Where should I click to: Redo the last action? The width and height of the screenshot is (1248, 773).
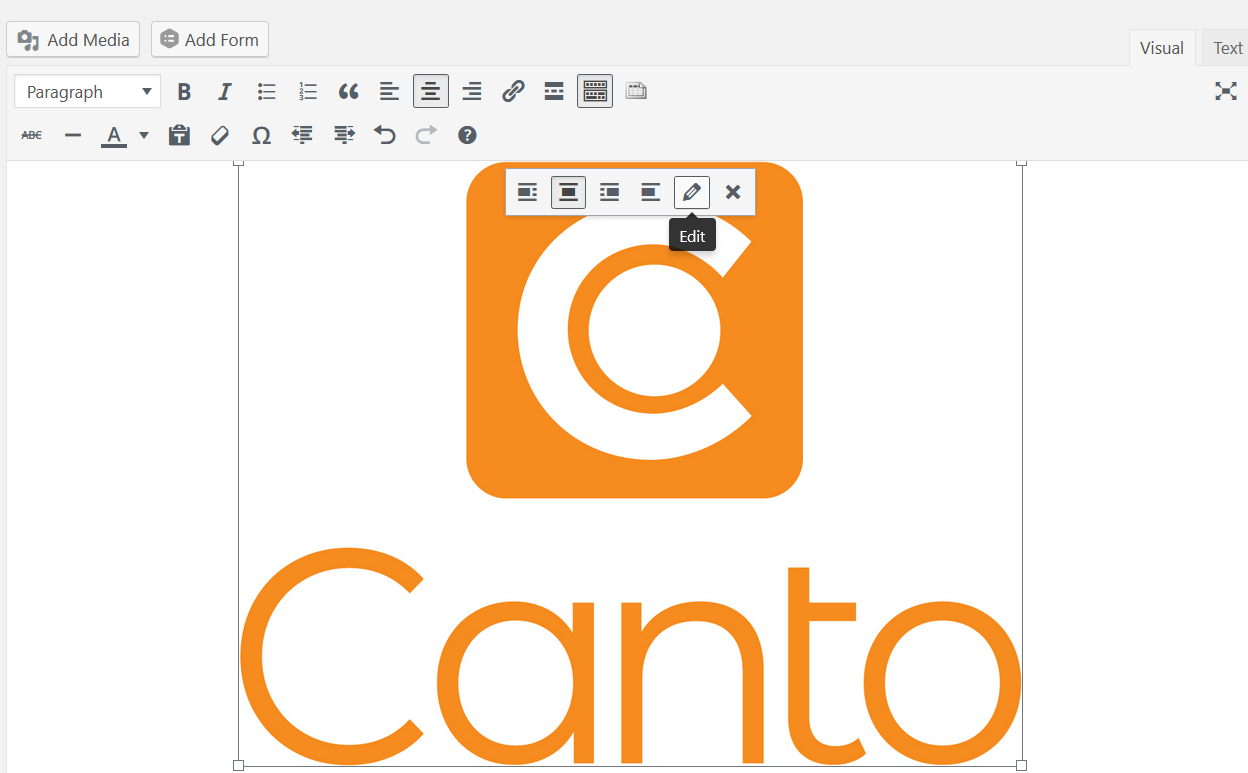tap(426, 135)
